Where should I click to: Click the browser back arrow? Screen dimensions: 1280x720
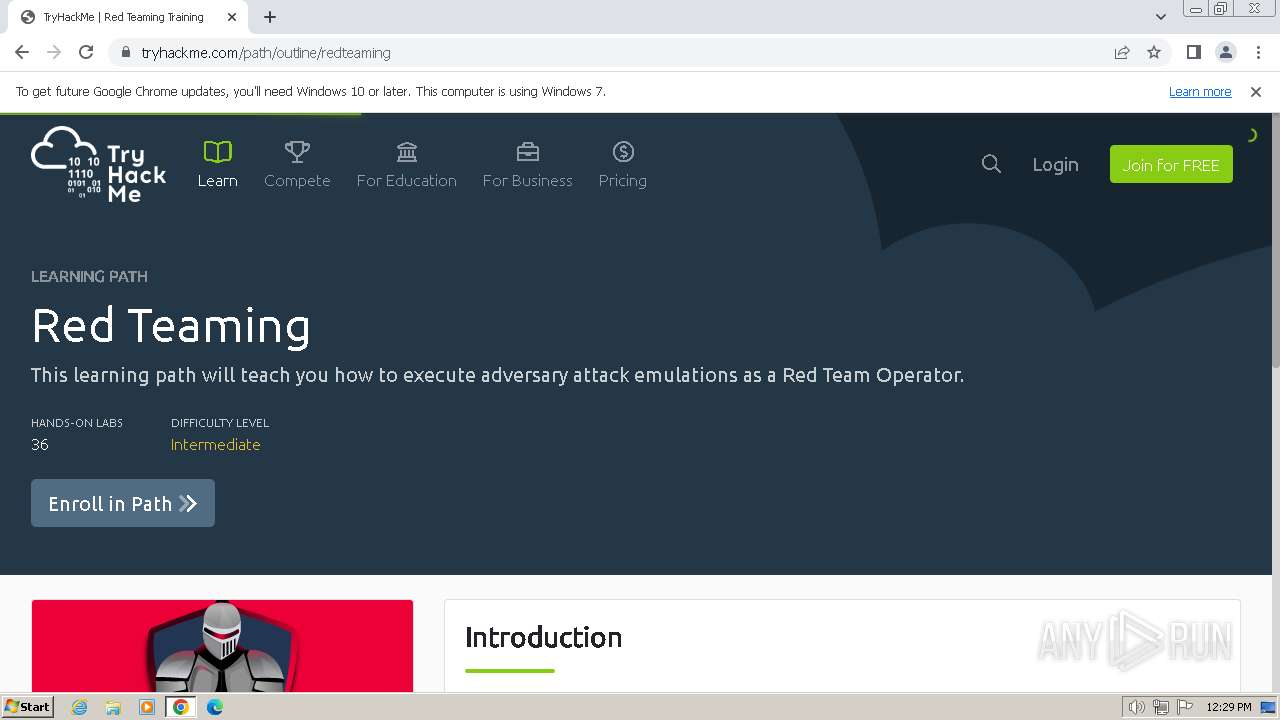click(22, 52)
